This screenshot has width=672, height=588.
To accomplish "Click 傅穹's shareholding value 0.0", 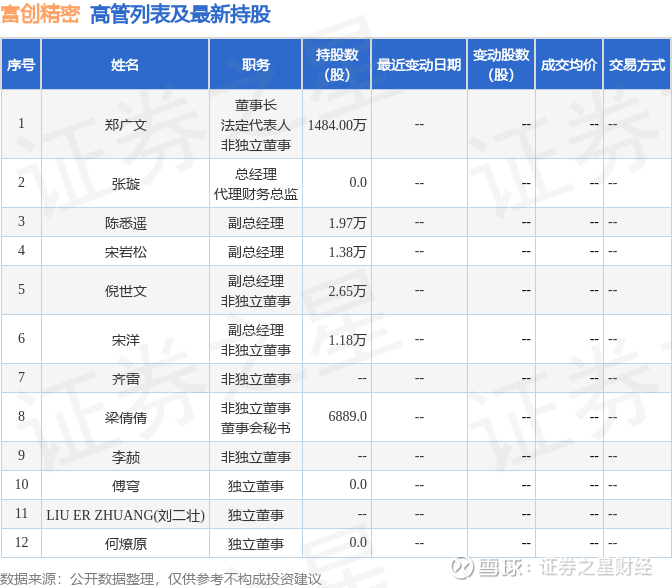I will (358, 484).
